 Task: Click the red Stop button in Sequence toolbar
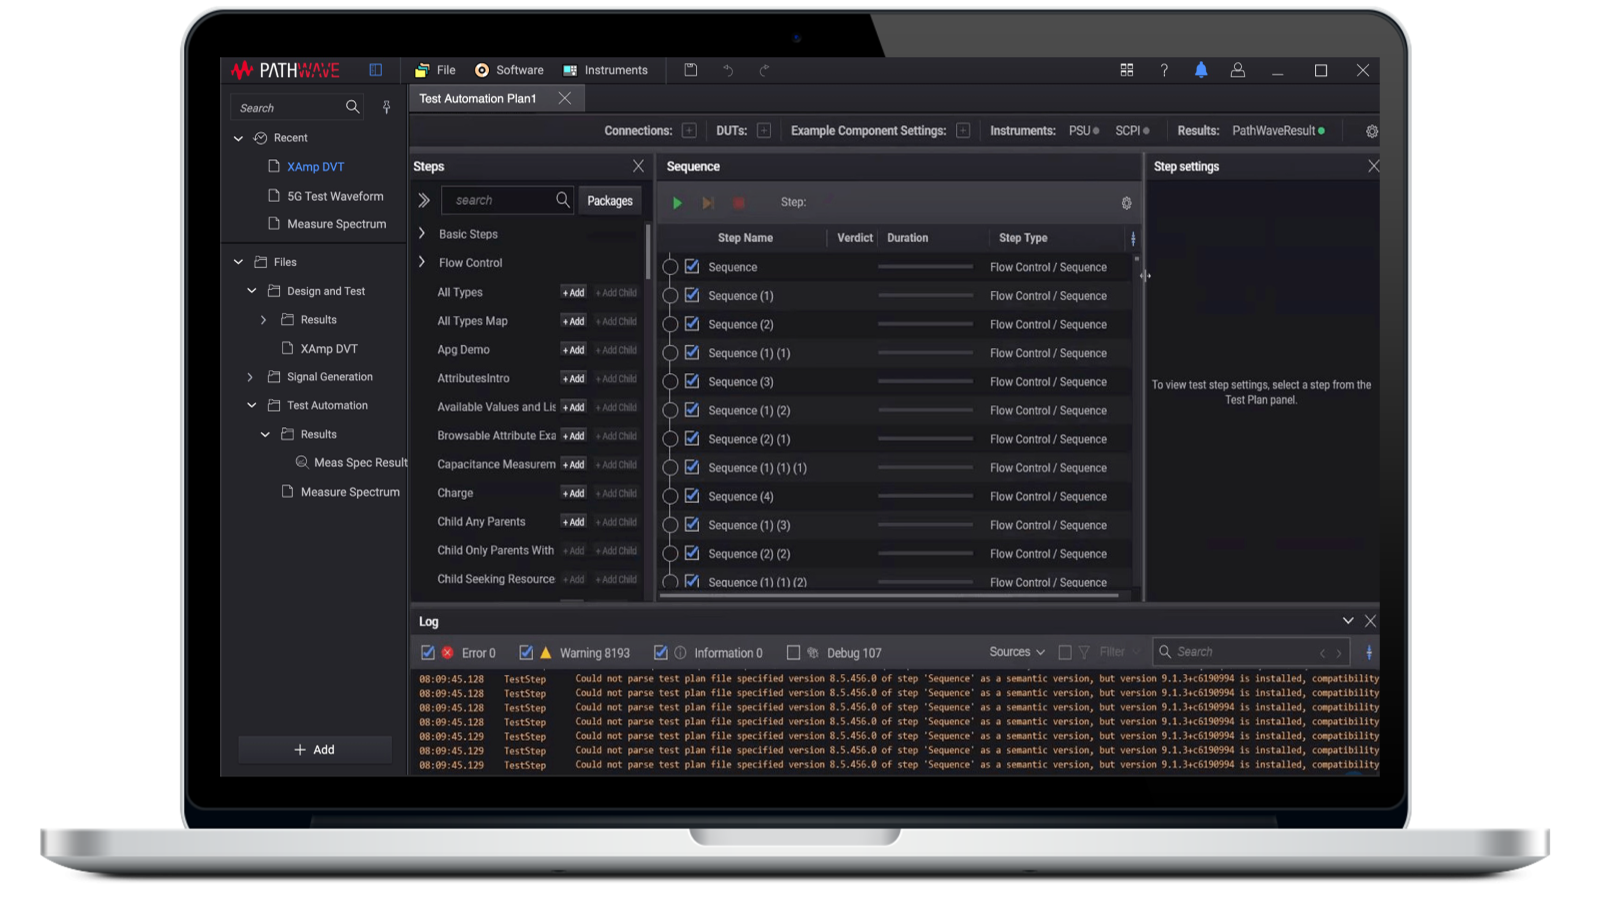coord(739,203)
